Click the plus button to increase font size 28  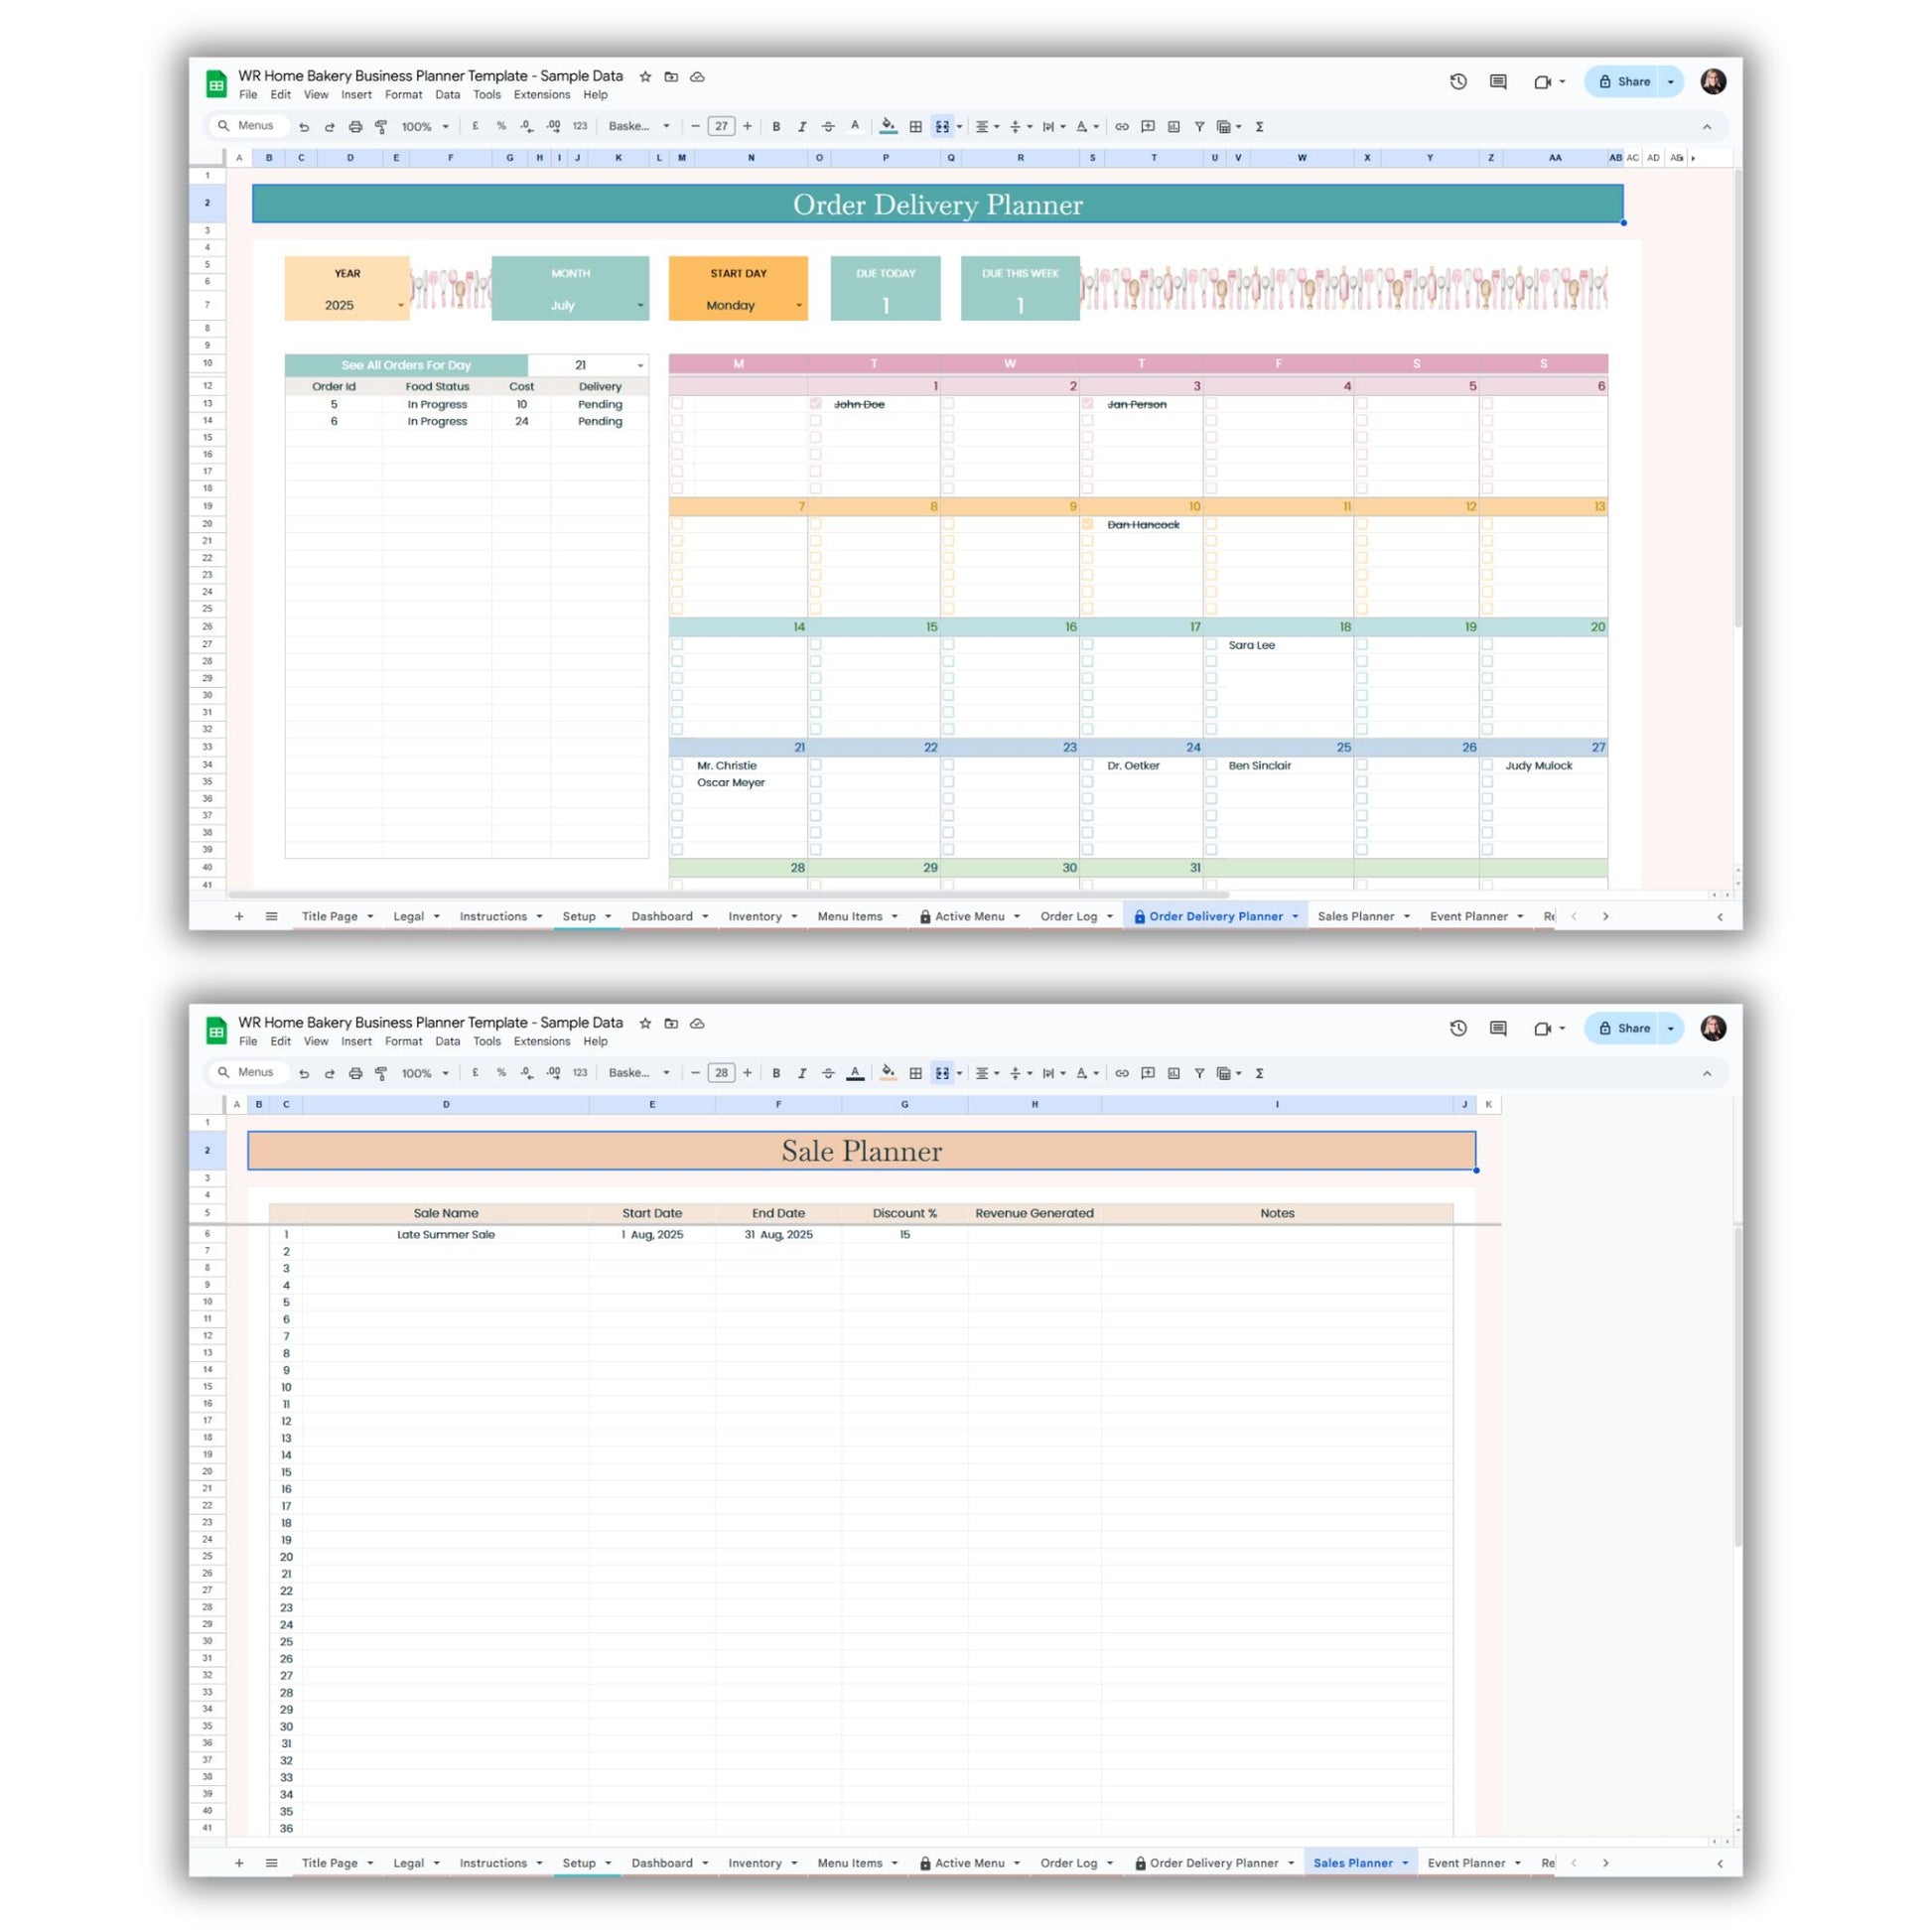747,1073
